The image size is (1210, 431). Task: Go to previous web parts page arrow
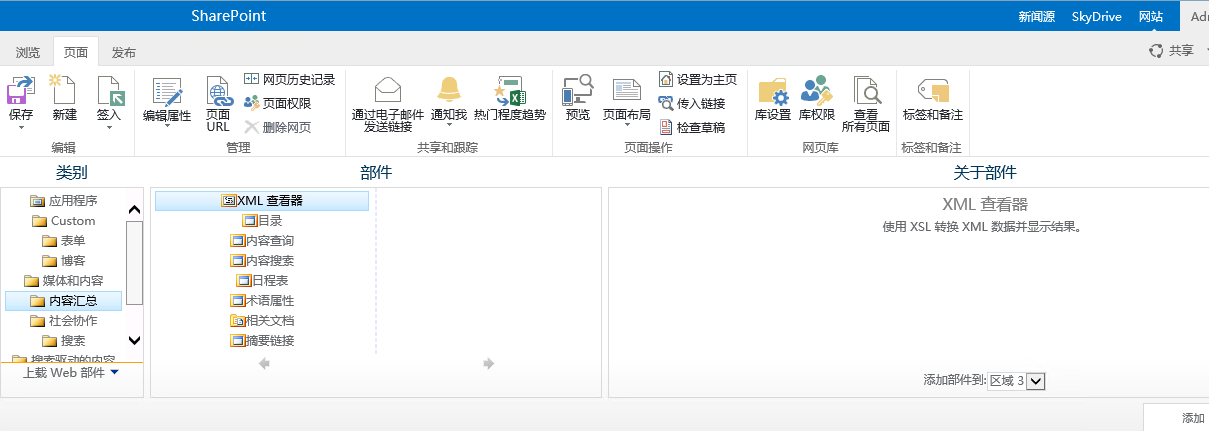(x=264, y=364)
